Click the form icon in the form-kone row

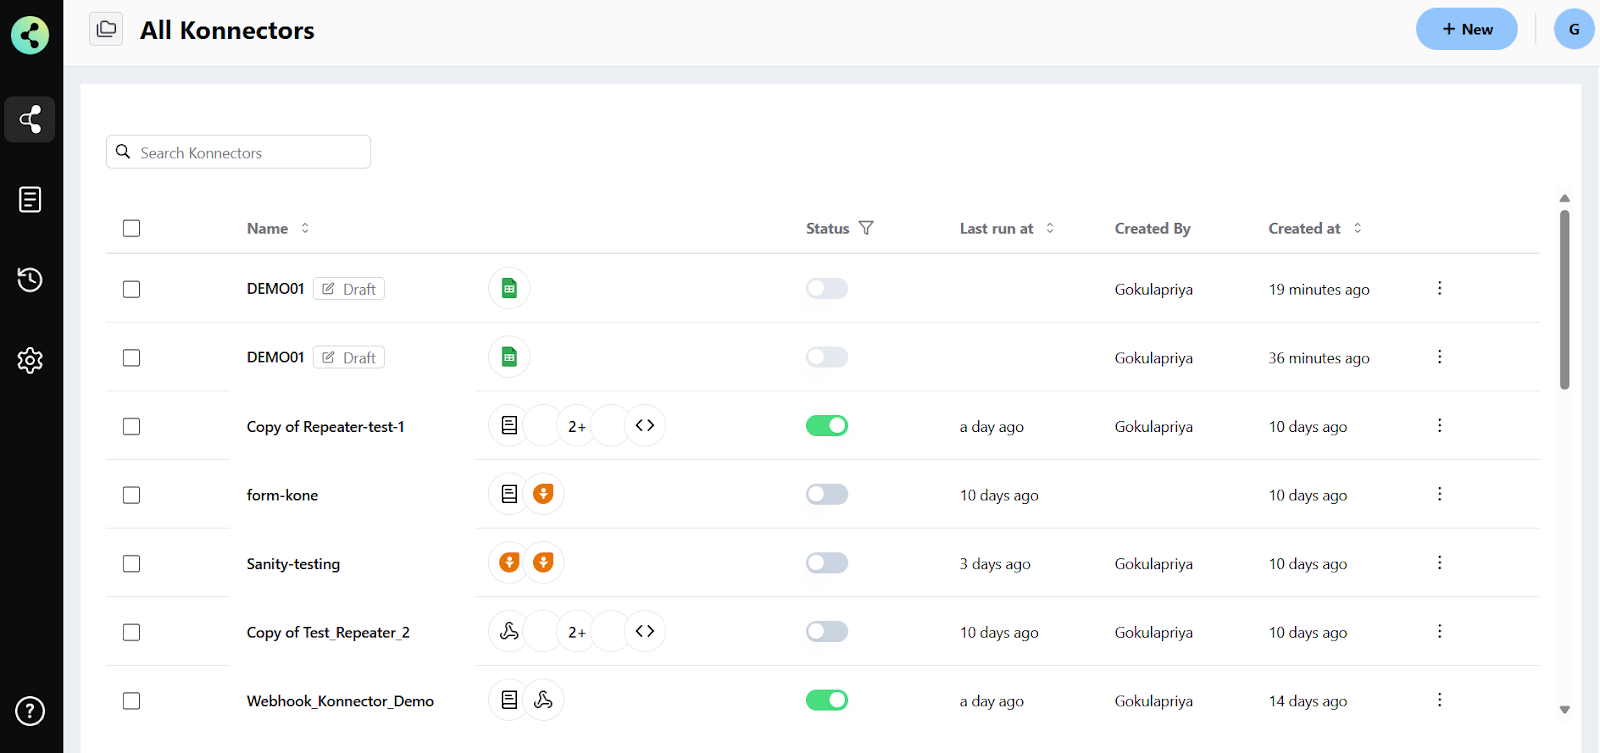tap(509, 494)
